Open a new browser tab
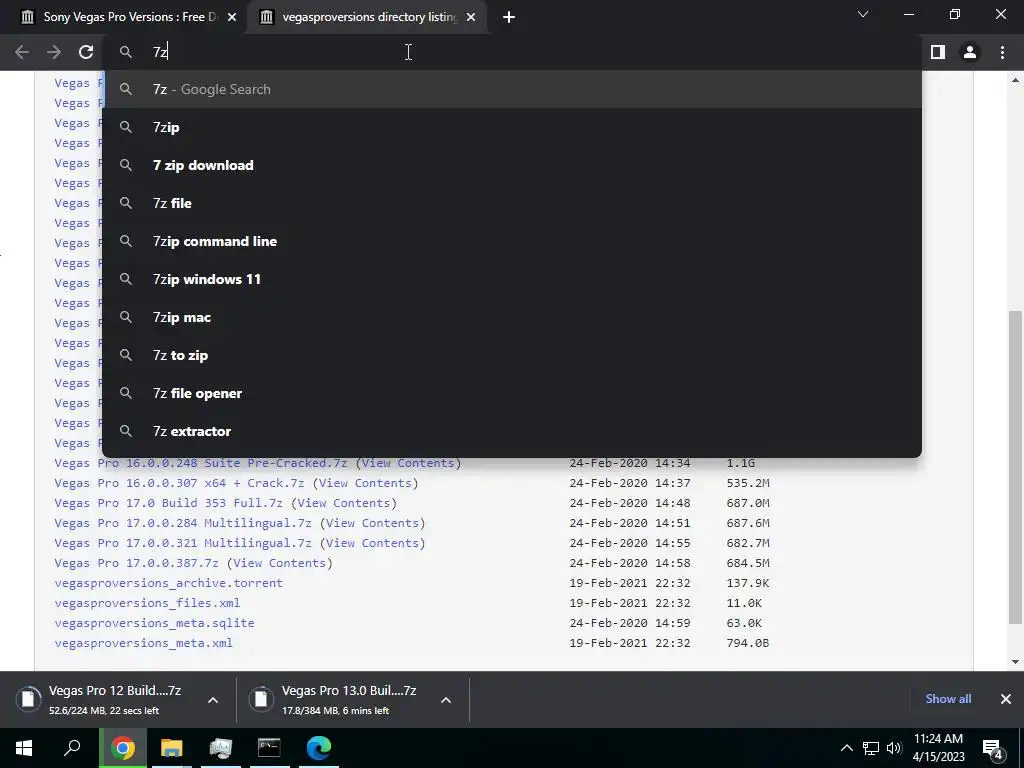 point(509,17)
